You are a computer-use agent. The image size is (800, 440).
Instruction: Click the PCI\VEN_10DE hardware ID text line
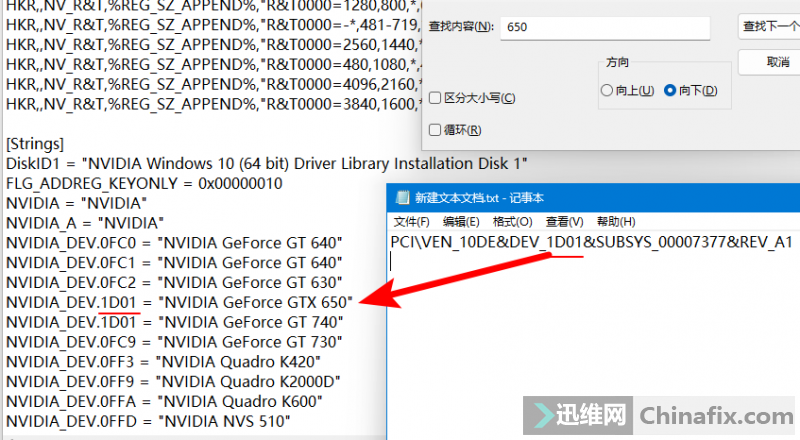click(592, 242)
